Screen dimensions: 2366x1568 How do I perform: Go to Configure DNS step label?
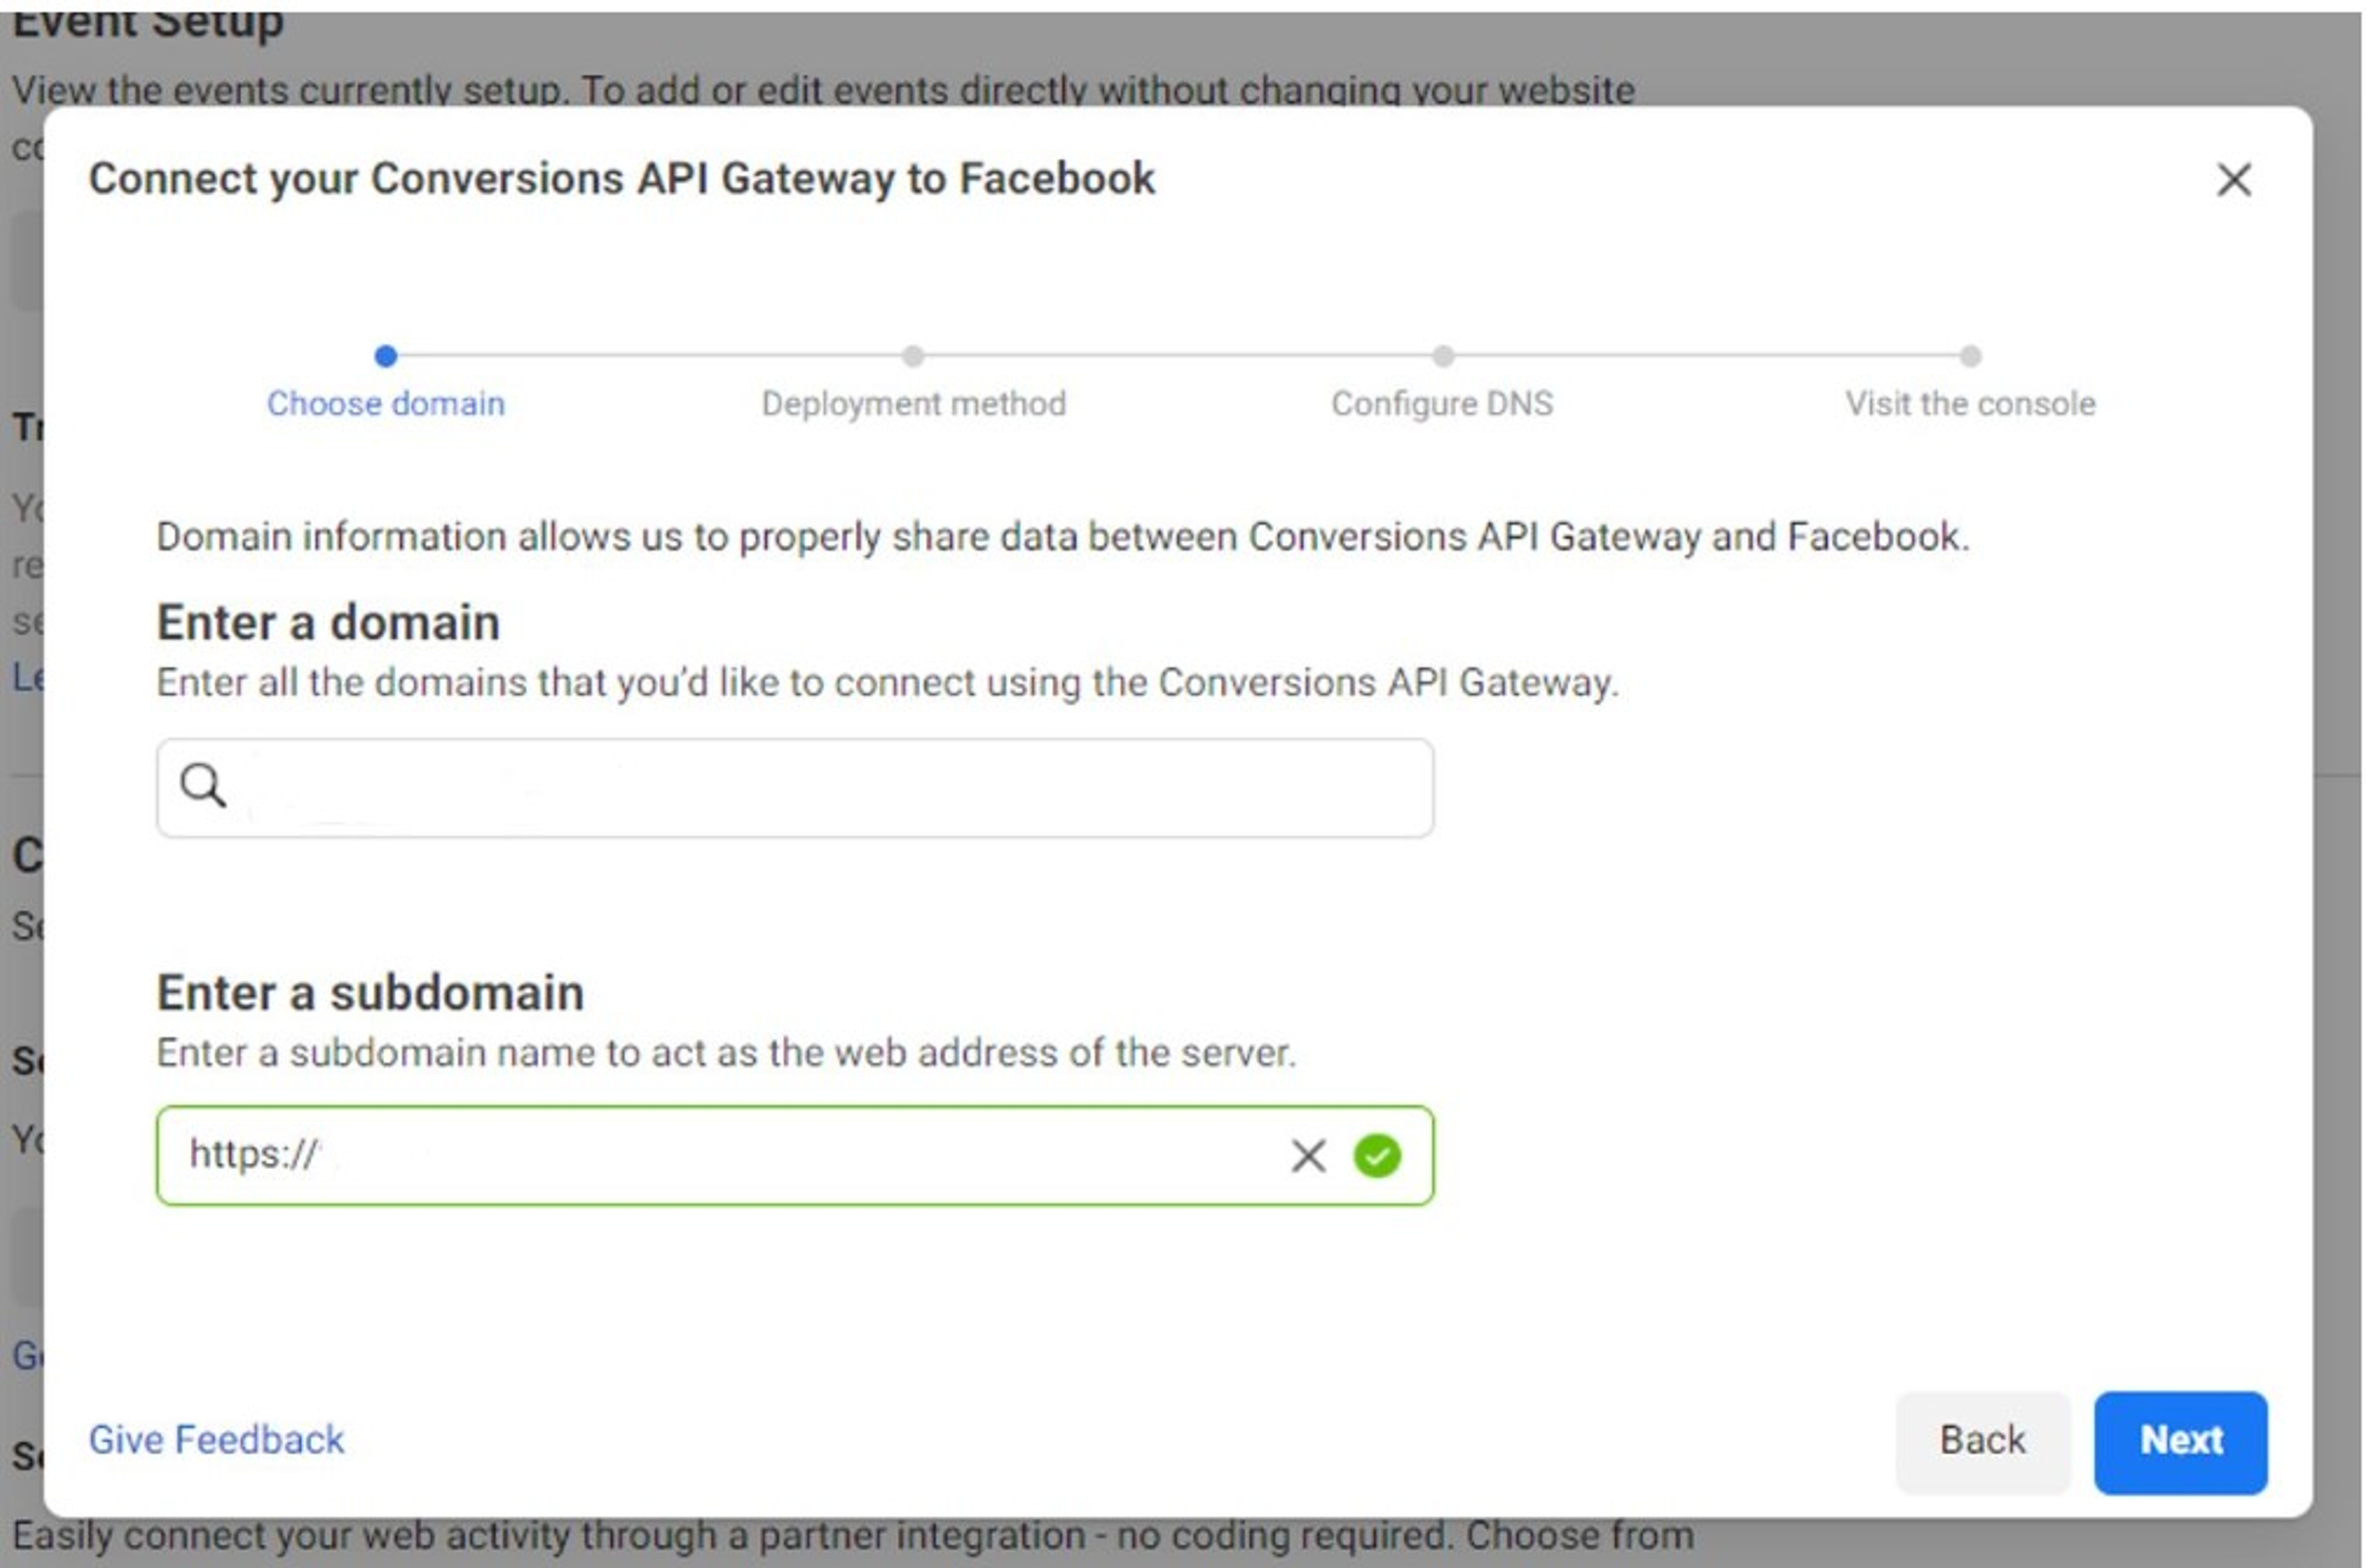tap(1442, 404)
